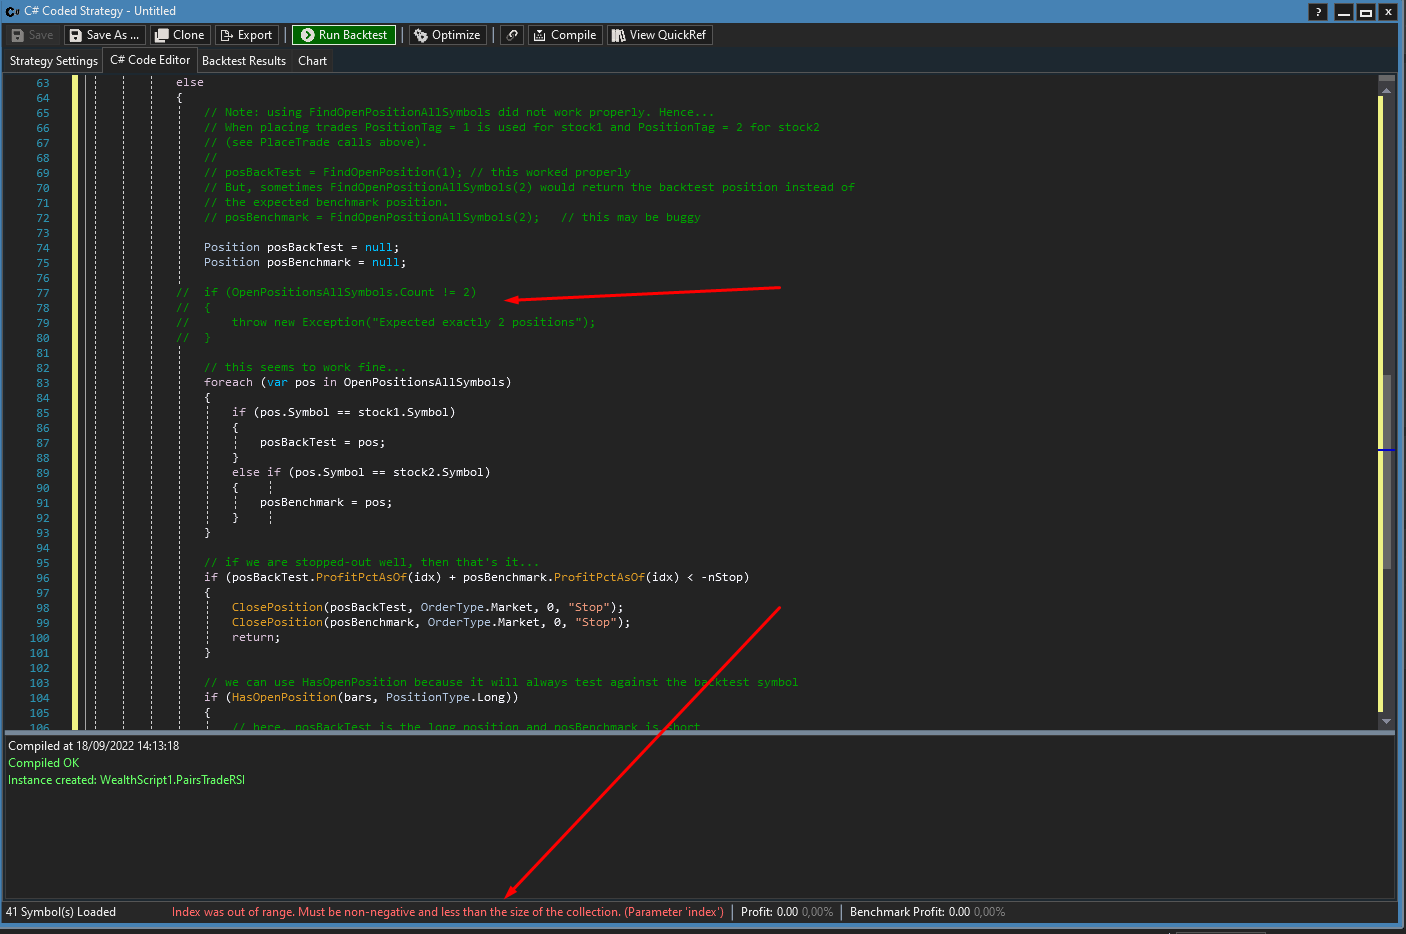
Task: Open the Backtest Results tab
Action: pos(243,61)
